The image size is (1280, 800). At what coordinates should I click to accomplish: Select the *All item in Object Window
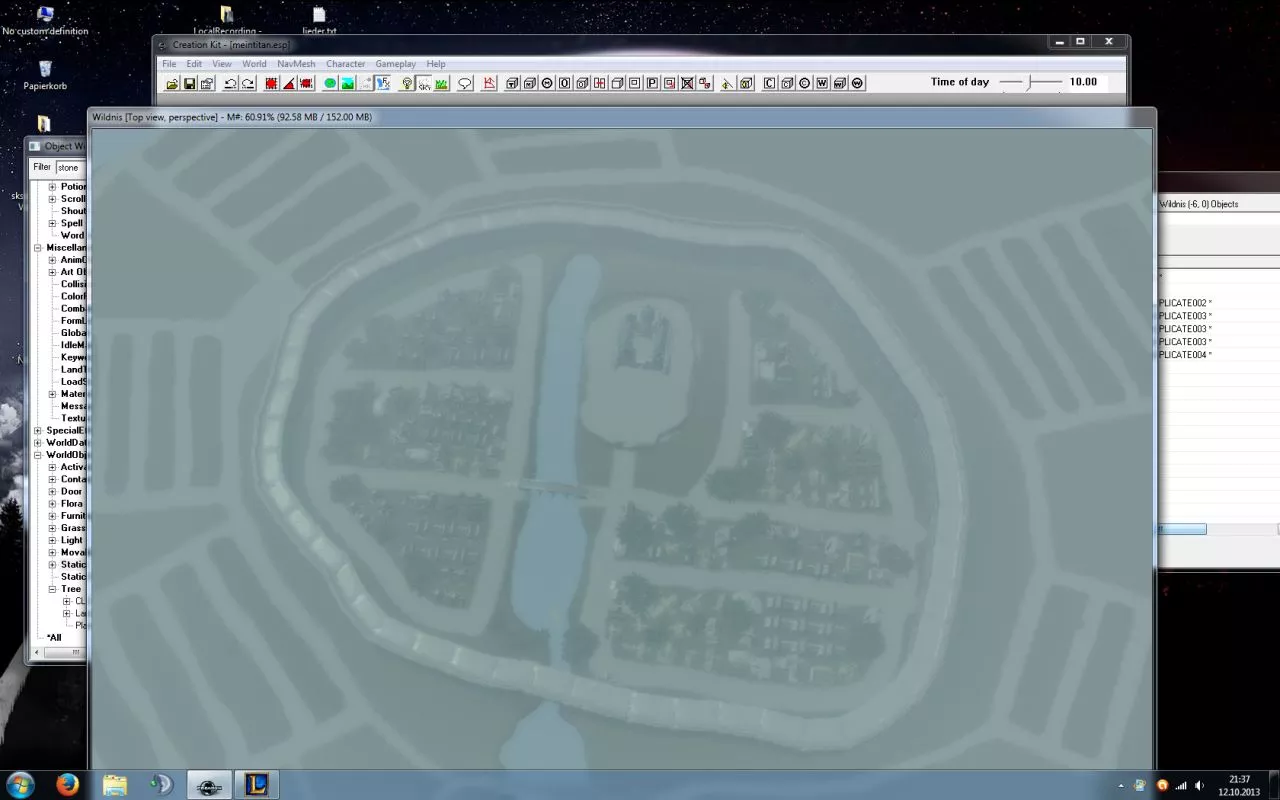54,638
